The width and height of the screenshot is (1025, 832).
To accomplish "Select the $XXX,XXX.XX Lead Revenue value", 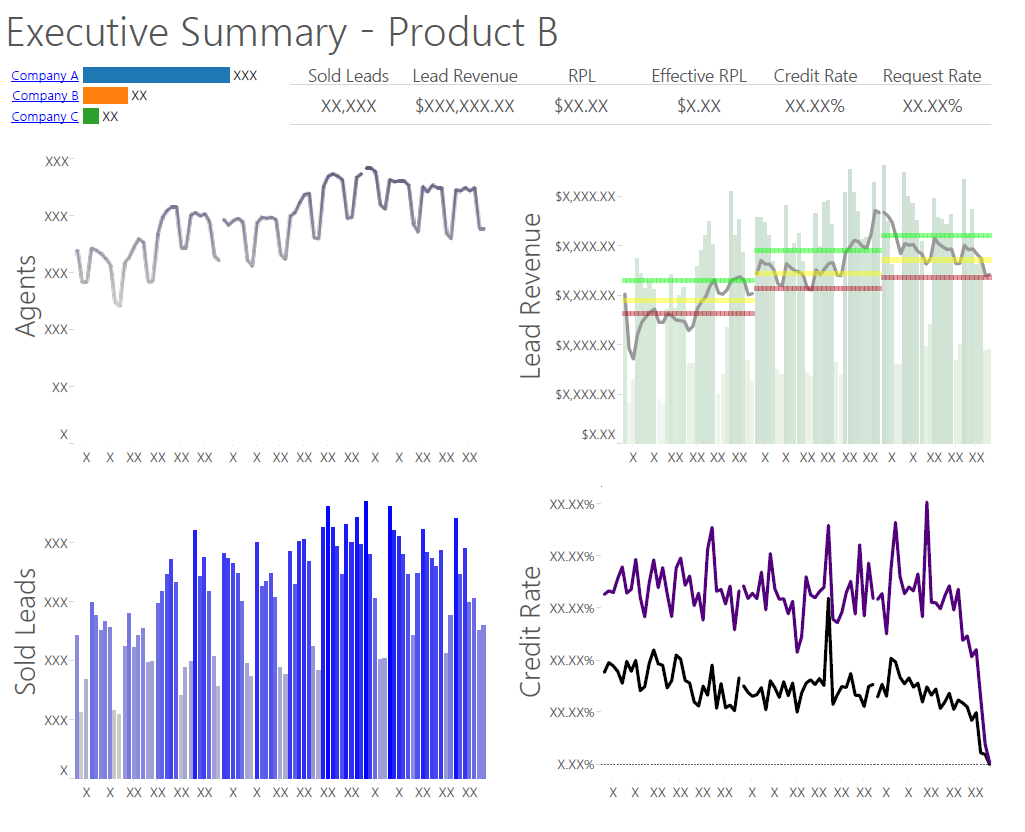I will 465,106.
